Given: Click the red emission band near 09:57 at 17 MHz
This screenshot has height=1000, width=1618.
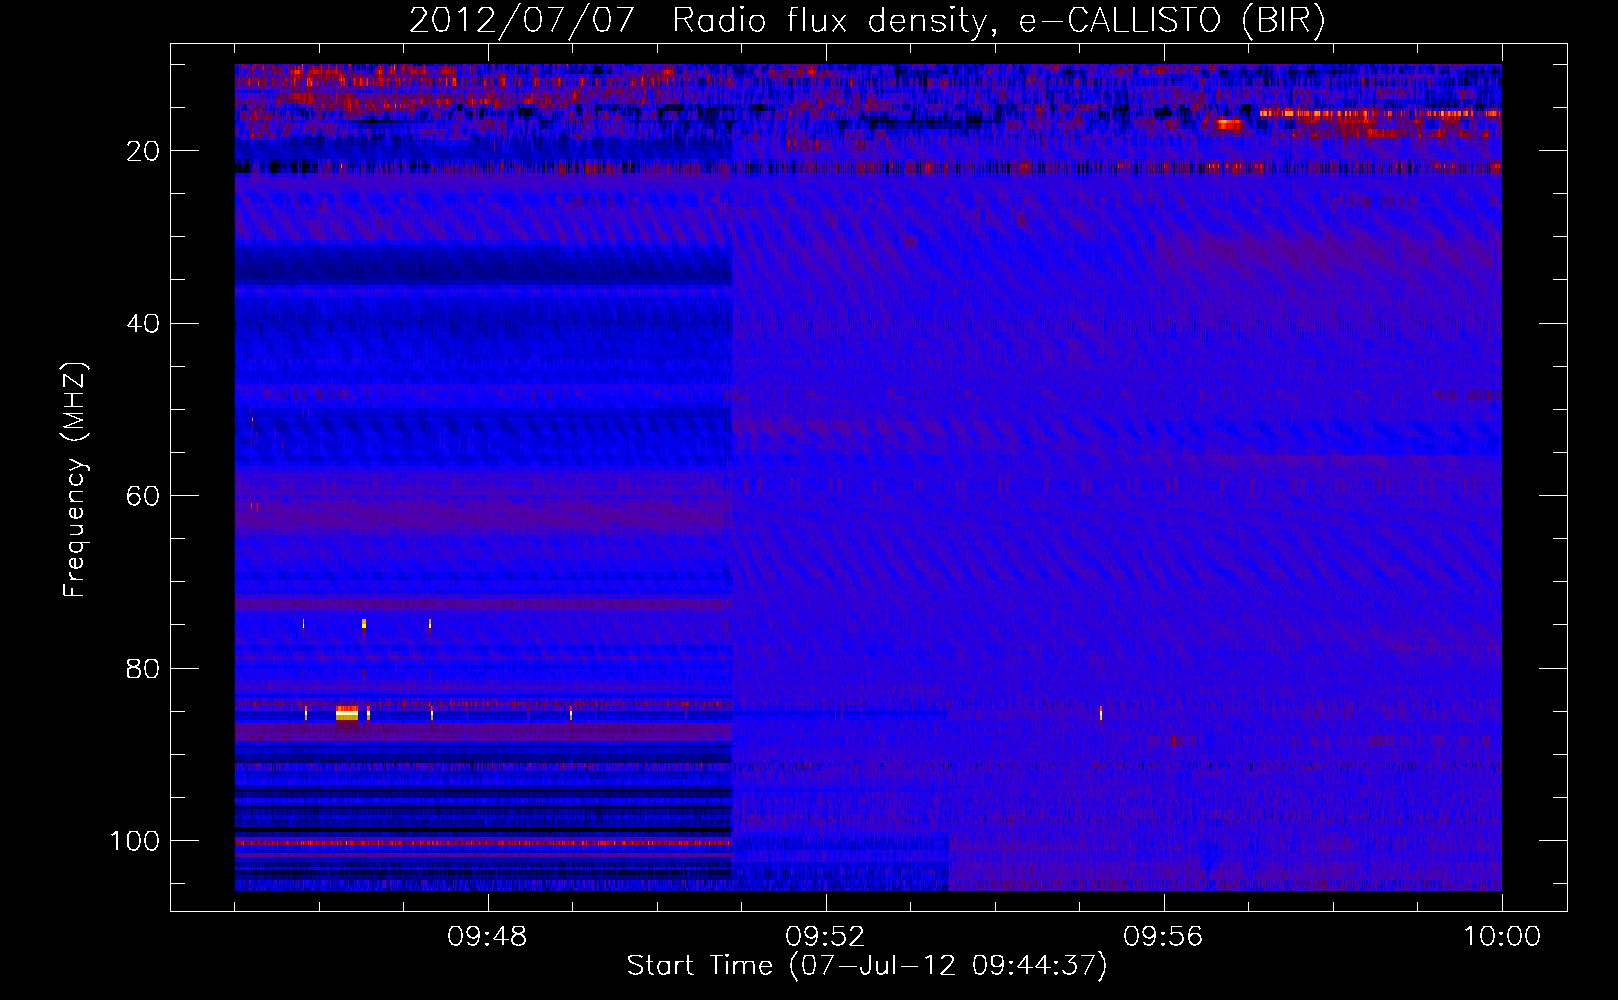Looking at the screenshot, I should click(1229, 124).
